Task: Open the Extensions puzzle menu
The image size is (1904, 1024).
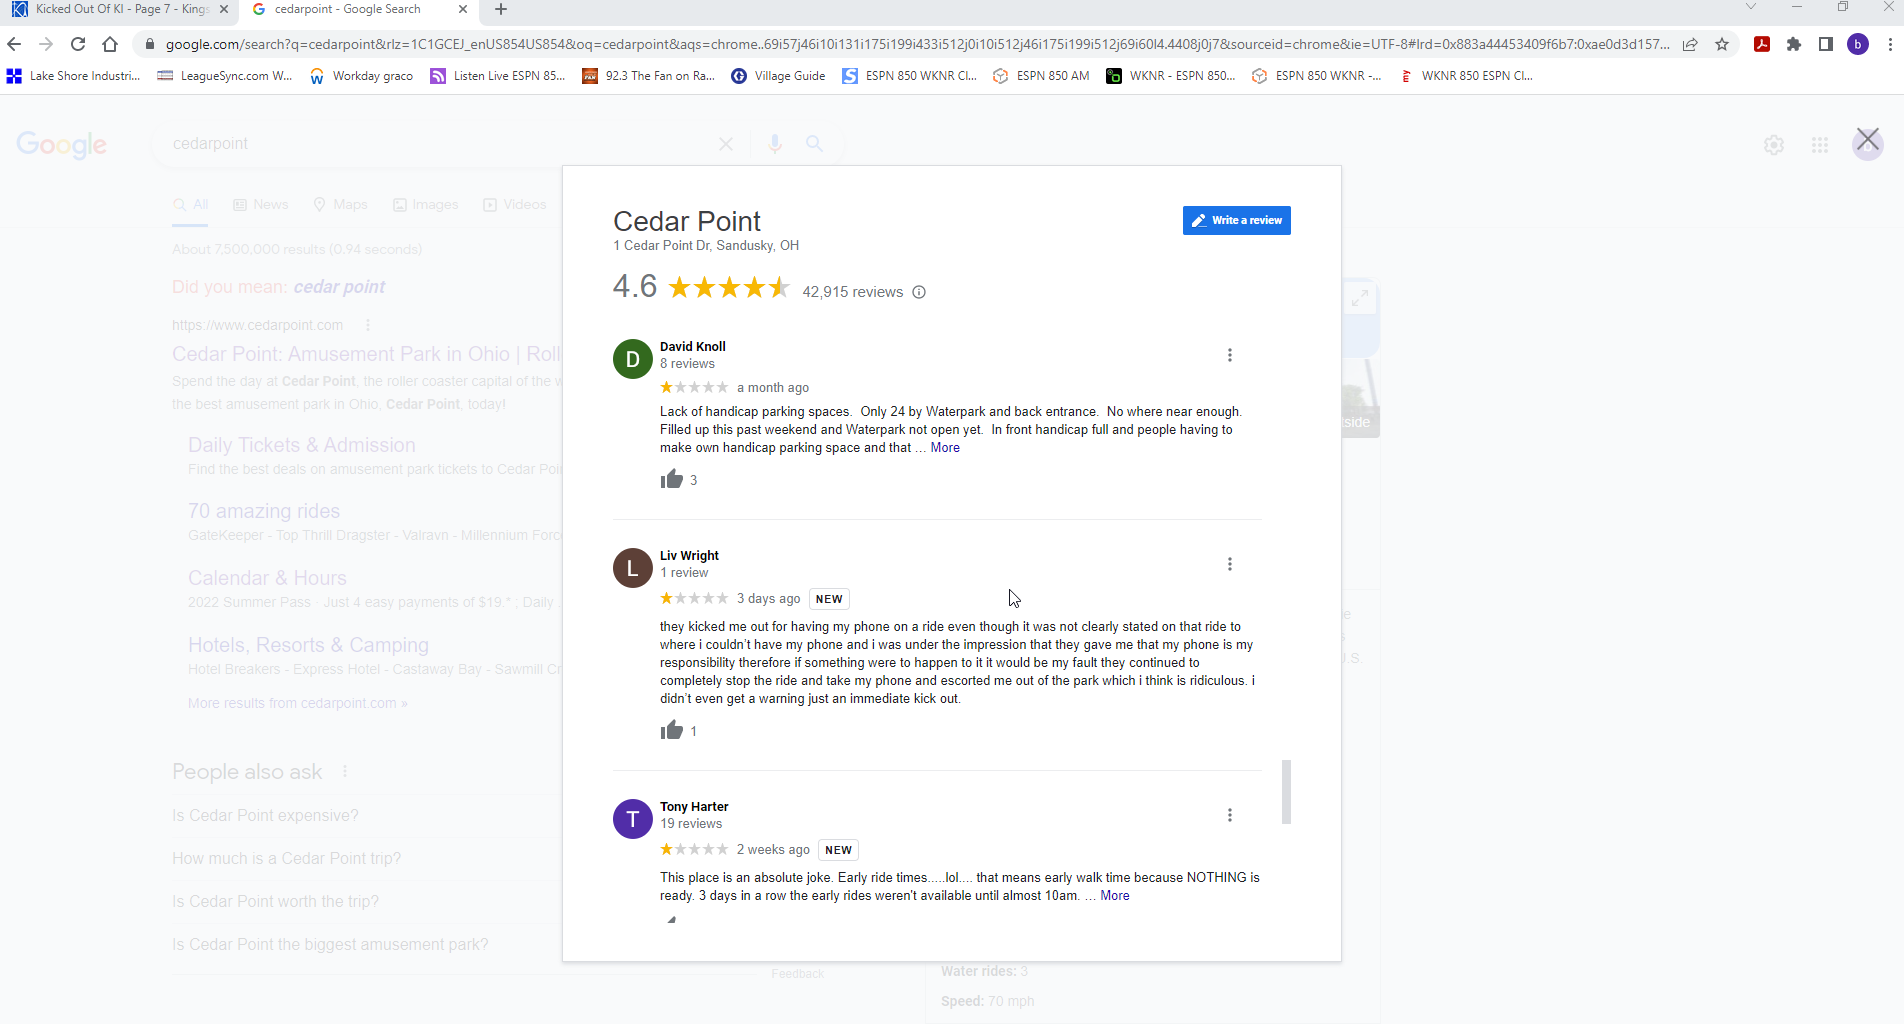Action: coord(1794,44)
